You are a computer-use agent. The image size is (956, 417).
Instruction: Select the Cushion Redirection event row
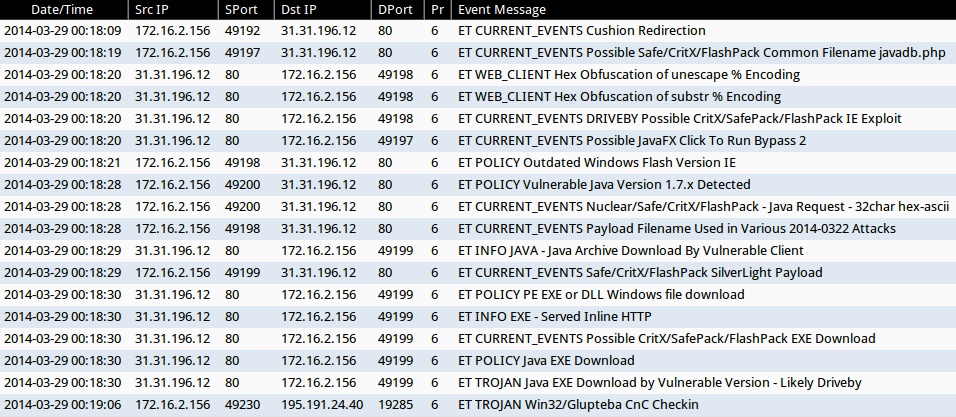click(581, 31)
